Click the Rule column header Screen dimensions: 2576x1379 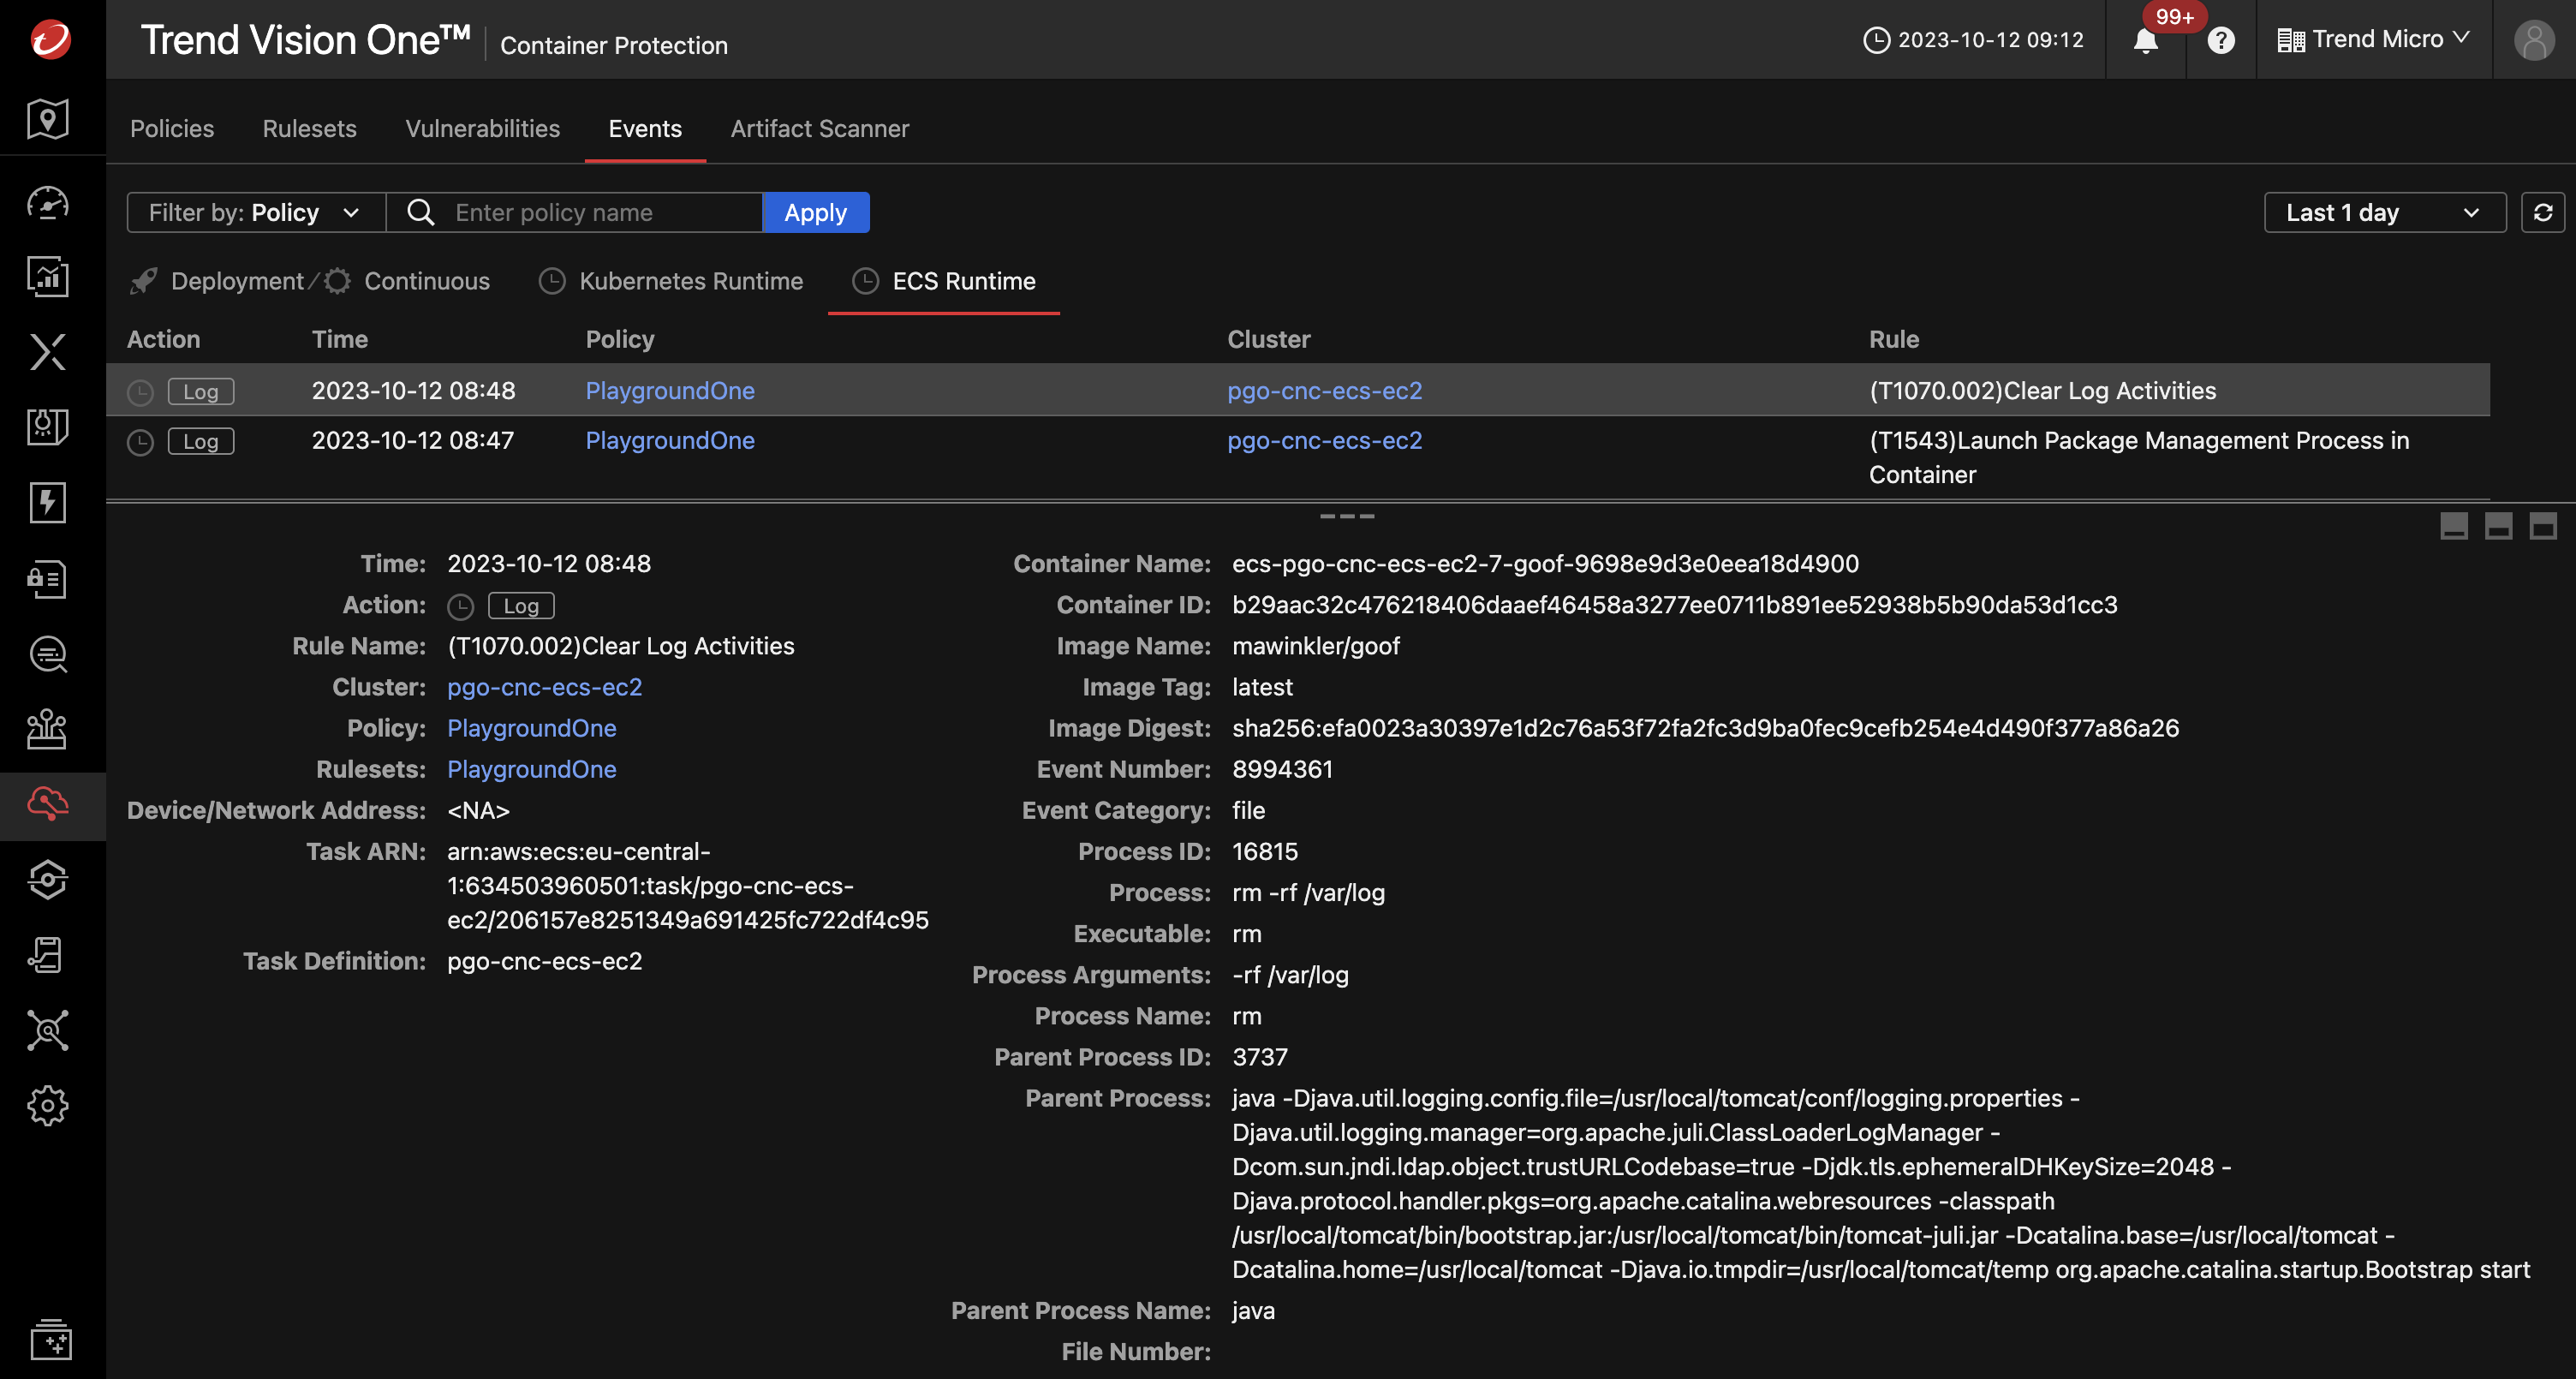(1894, 339)
